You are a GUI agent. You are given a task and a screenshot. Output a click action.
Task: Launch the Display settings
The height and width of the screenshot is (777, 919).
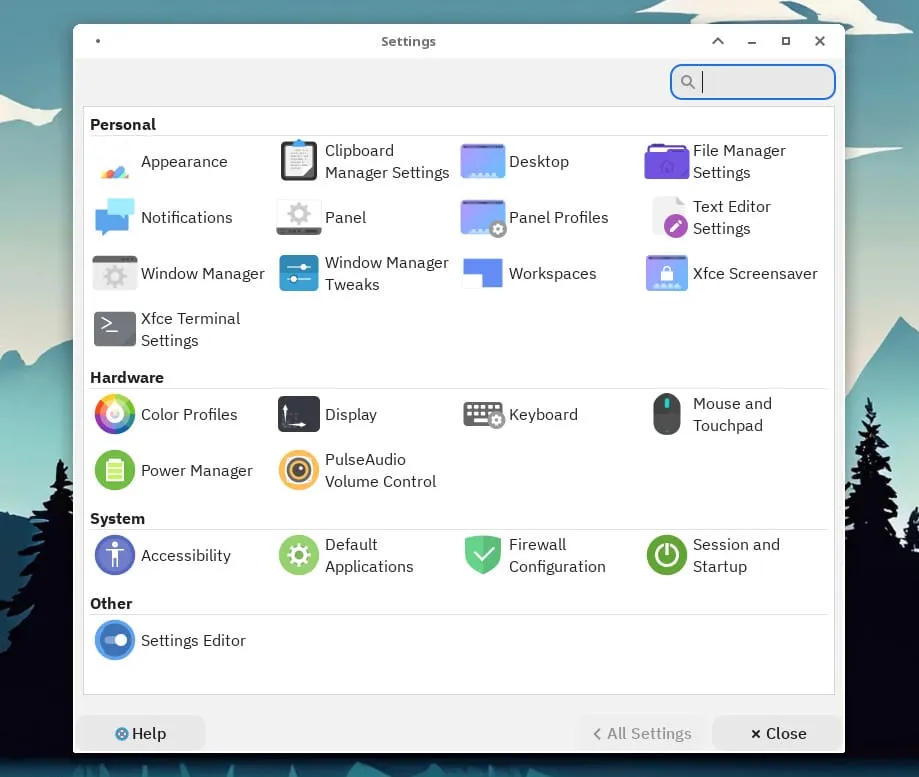click(299, 415)
